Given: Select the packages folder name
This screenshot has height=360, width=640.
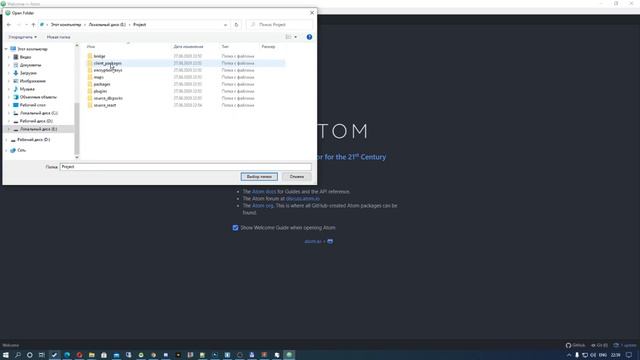Looking at the screenshot, I should pos(102,84).
